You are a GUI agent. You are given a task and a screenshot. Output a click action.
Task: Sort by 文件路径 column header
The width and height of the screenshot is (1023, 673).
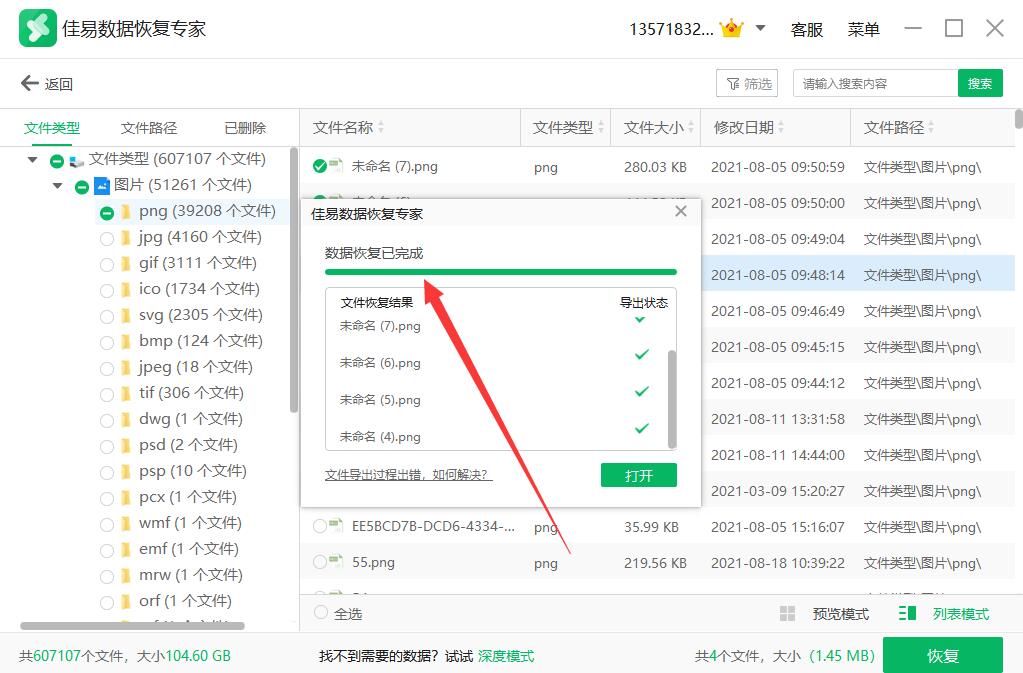pos(894,128)
